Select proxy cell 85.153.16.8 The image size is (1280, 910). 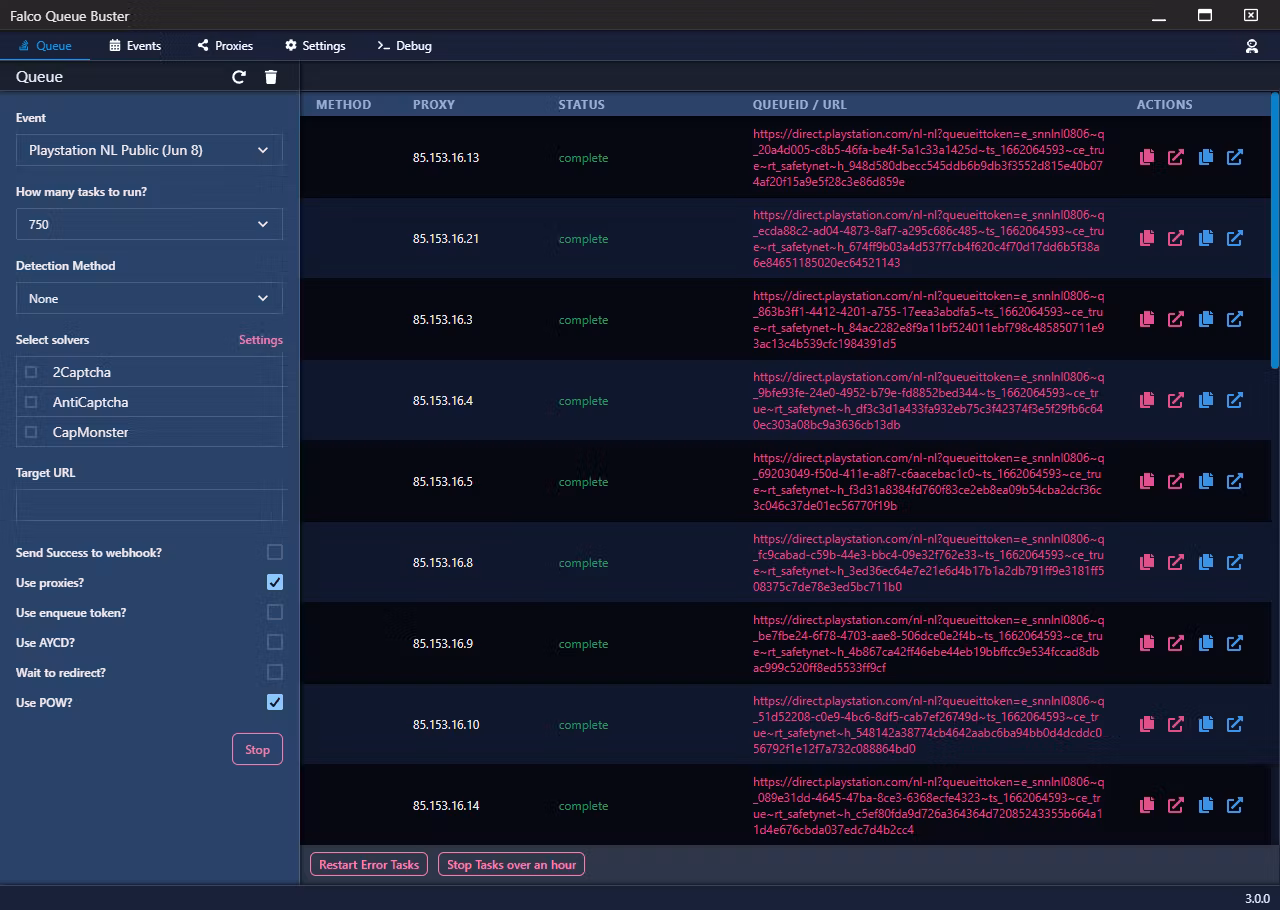[x=443, y=563]
